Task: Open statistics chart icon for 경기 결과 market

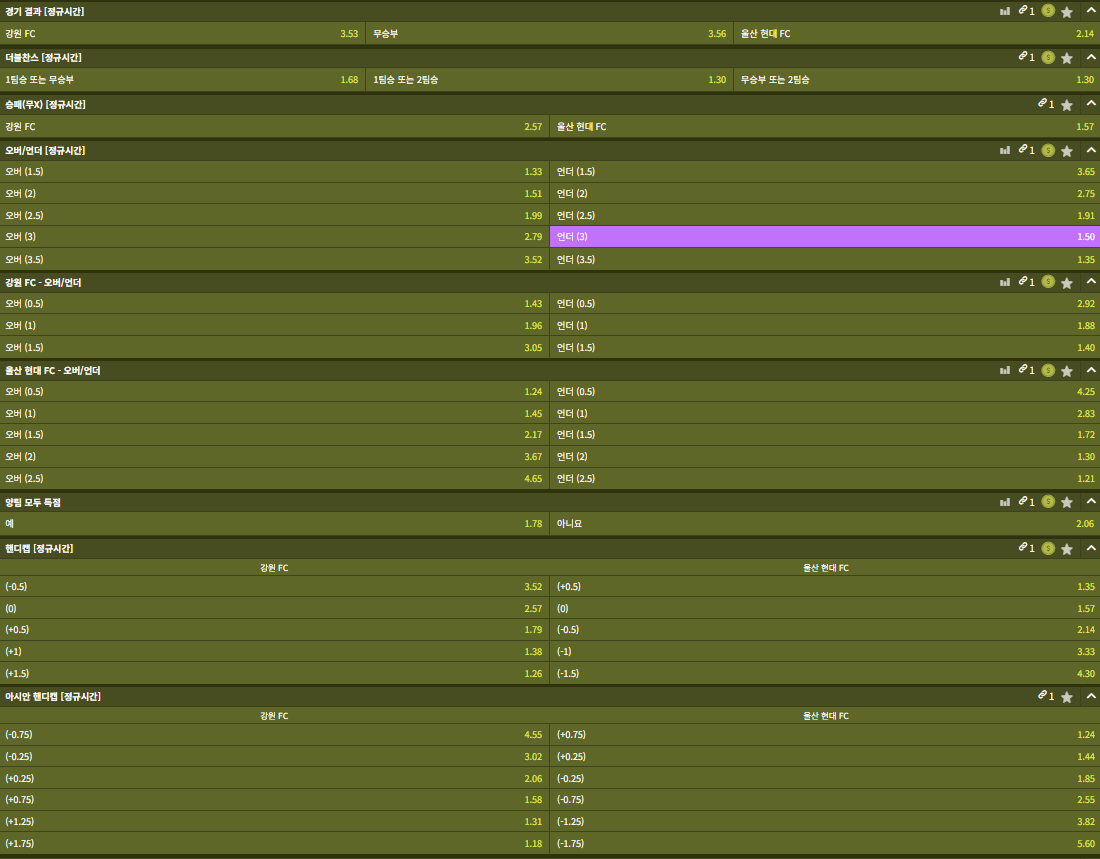Action: [1004, 11]
